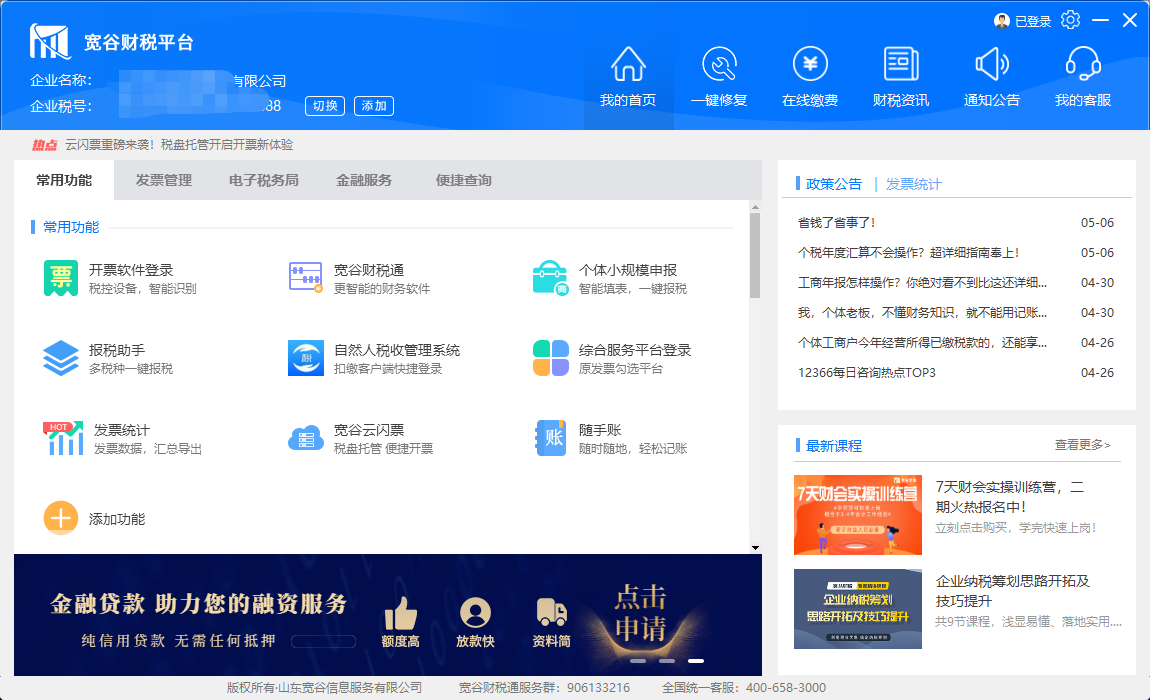Open 在线缴费 online payment icon
This screenshot has height=700, width=1150.
(810, 65)
